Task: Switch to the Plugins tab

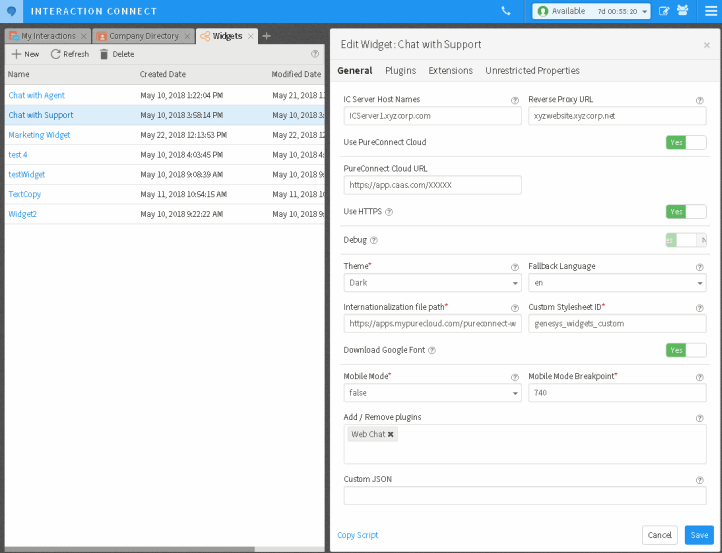Action: coord(400,71)
